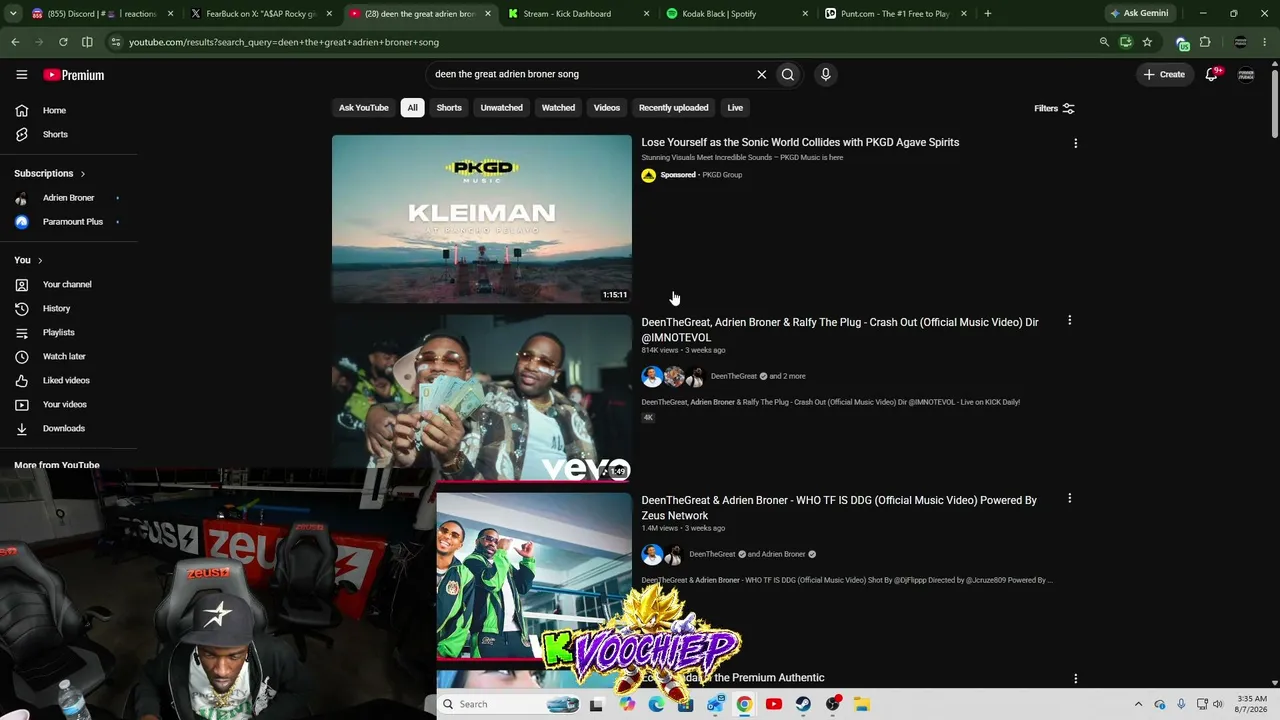Bookmark this page with the star icon
Viewport: 1280px width, 720px height.
click(x=1147, y=42)
